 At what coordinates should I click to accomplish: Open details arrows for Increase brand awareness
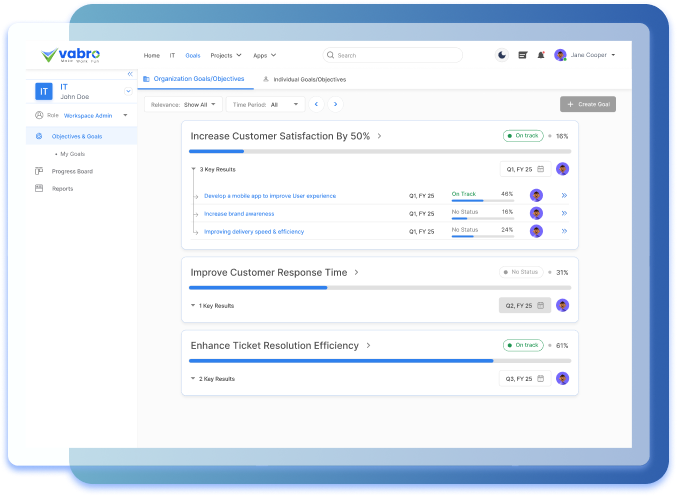click(564, 213)
